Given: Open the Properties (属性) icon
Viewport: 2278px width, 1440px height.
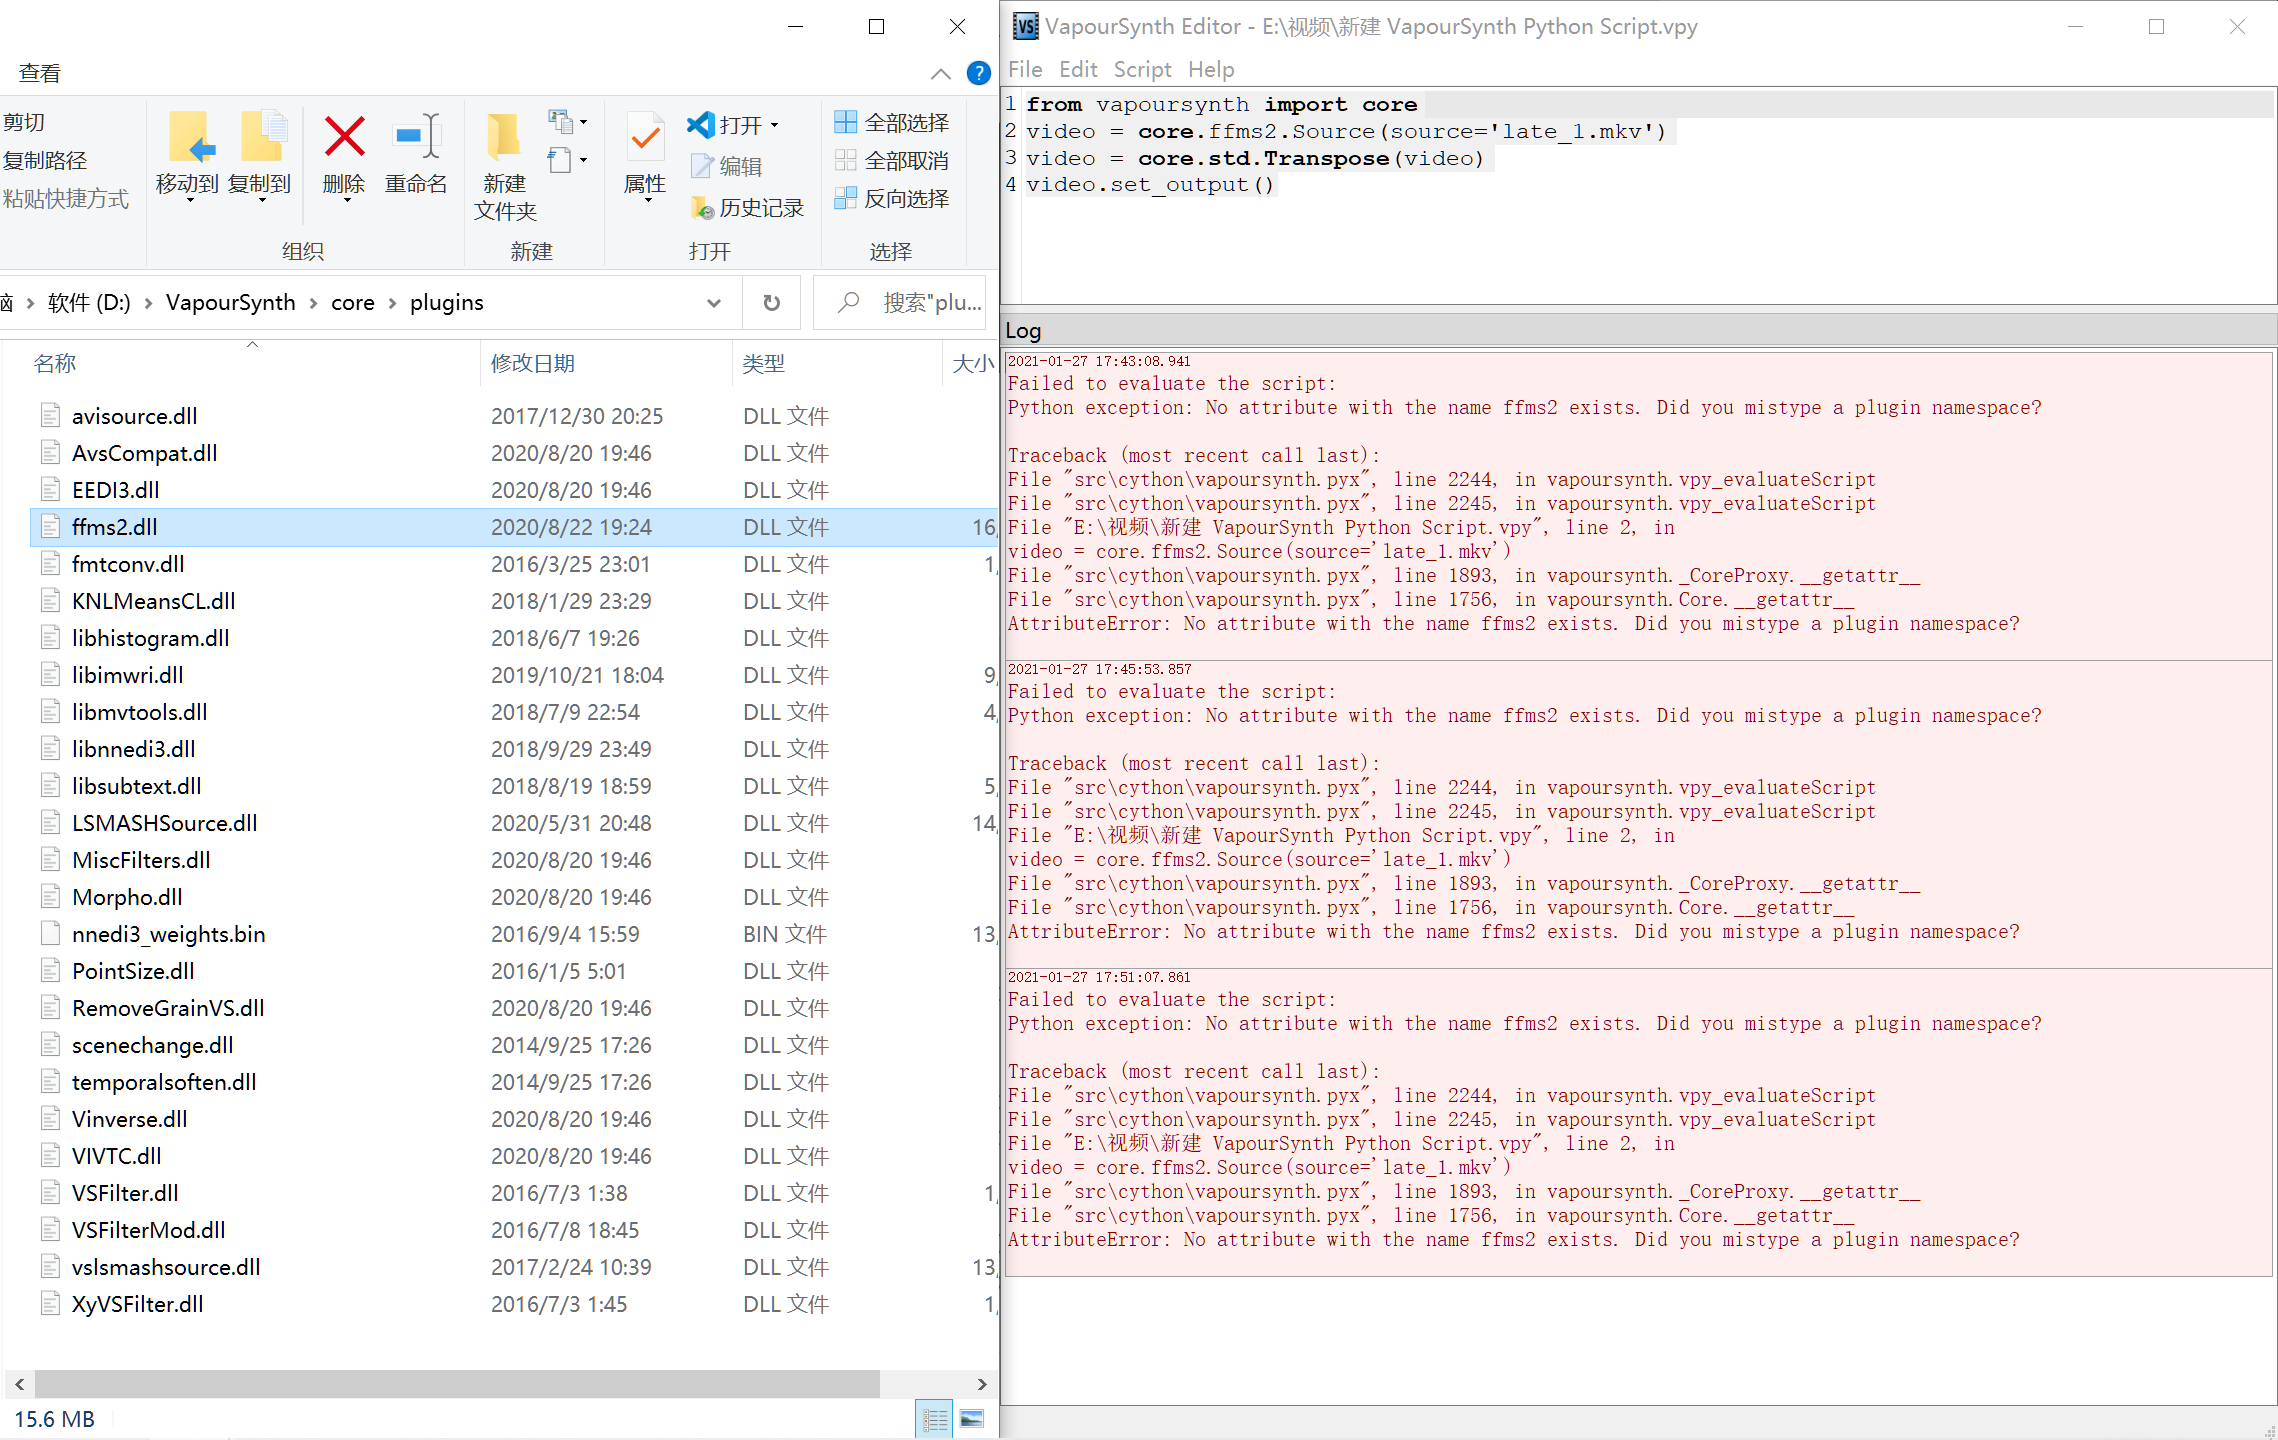Looking at the screenshot, I should tap(645, 137).
